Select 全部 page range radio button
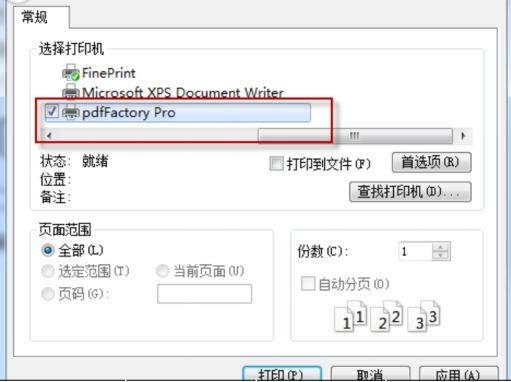This screenshot has height=382, width=511. pos(48,250)
